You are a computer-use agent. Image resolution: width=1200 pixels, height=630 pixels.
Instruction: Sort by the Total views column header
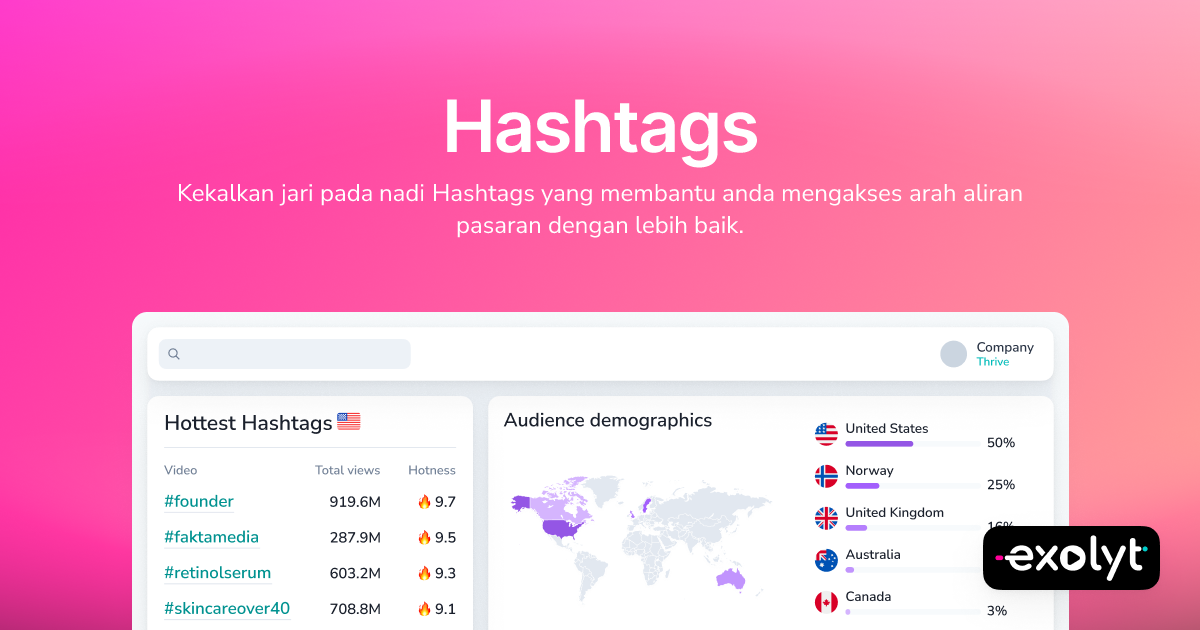[347, 470]
